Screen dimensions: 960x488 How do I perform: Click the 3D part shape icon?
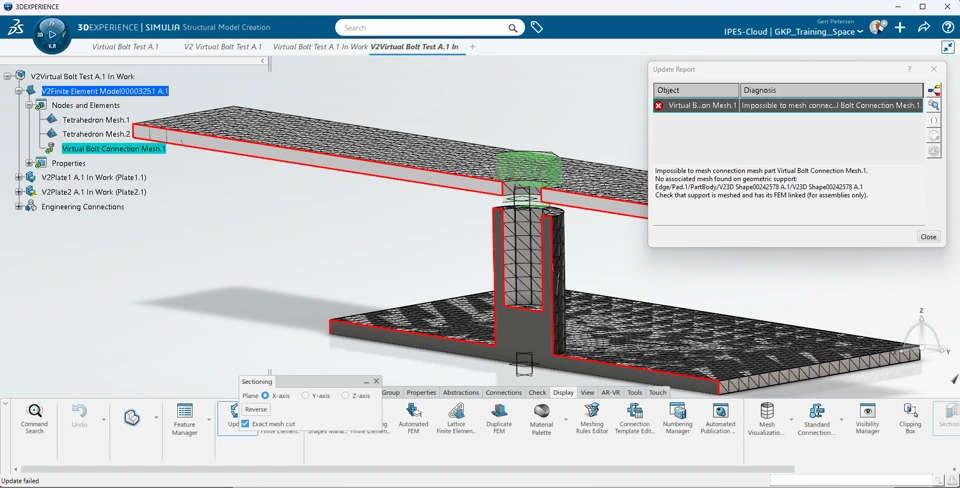(x=132, y=418)
